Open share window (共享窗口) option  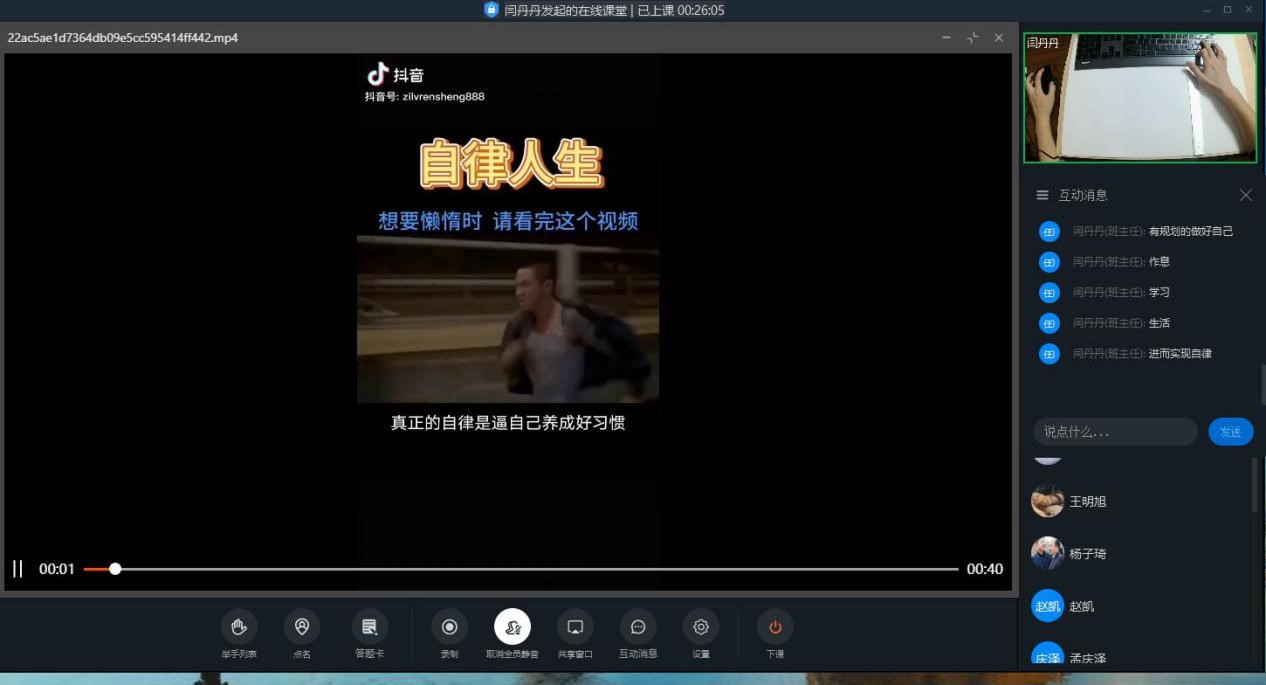[575, 627]
